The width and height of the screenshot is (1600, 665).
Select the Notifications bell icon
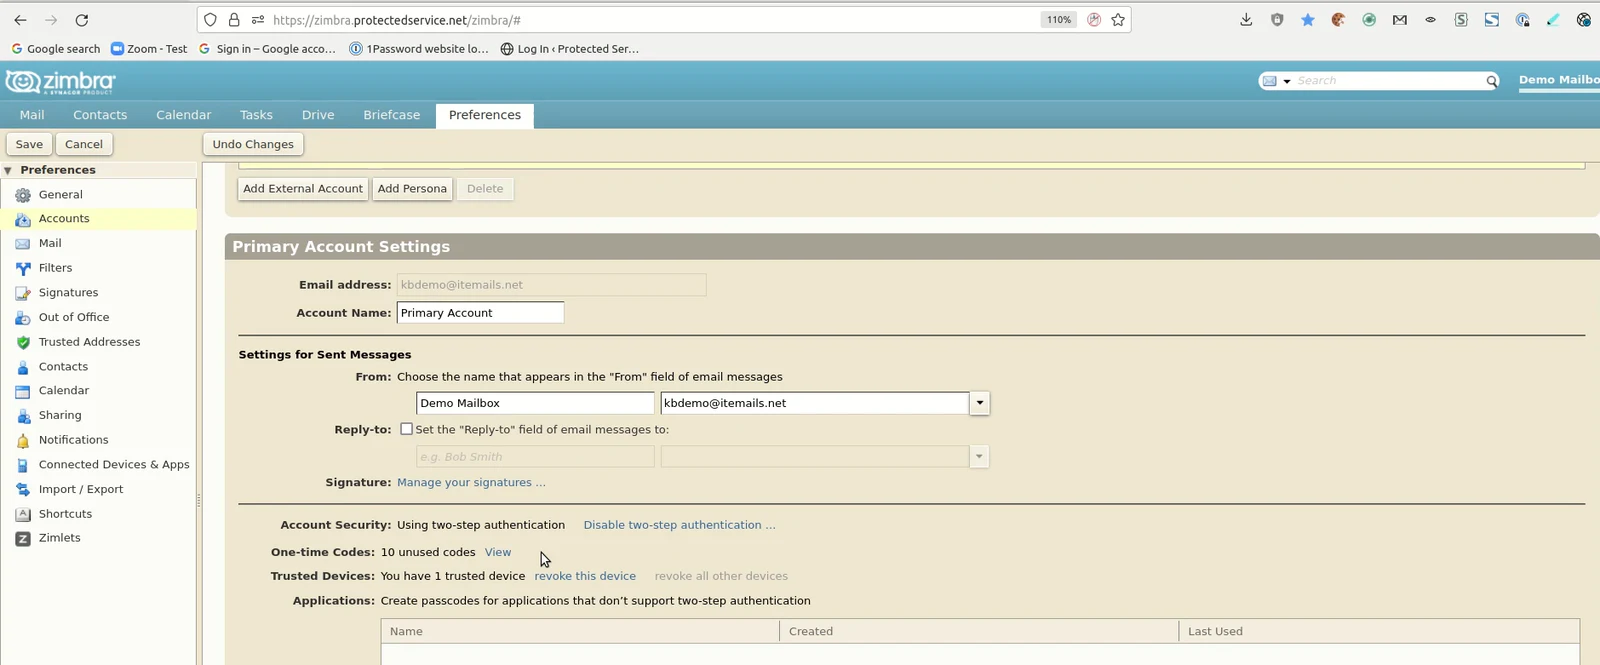[x=23, y=440]
